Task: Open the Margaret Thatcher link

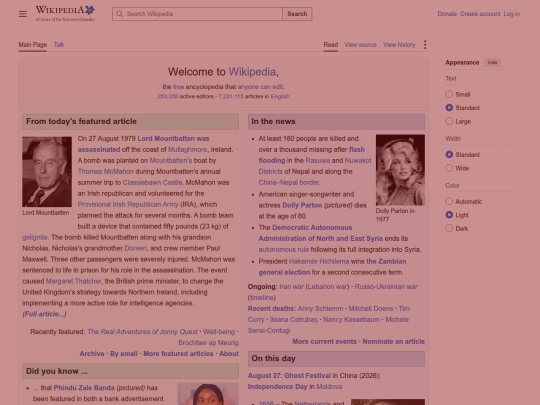Action: click(x=73, y=281)
